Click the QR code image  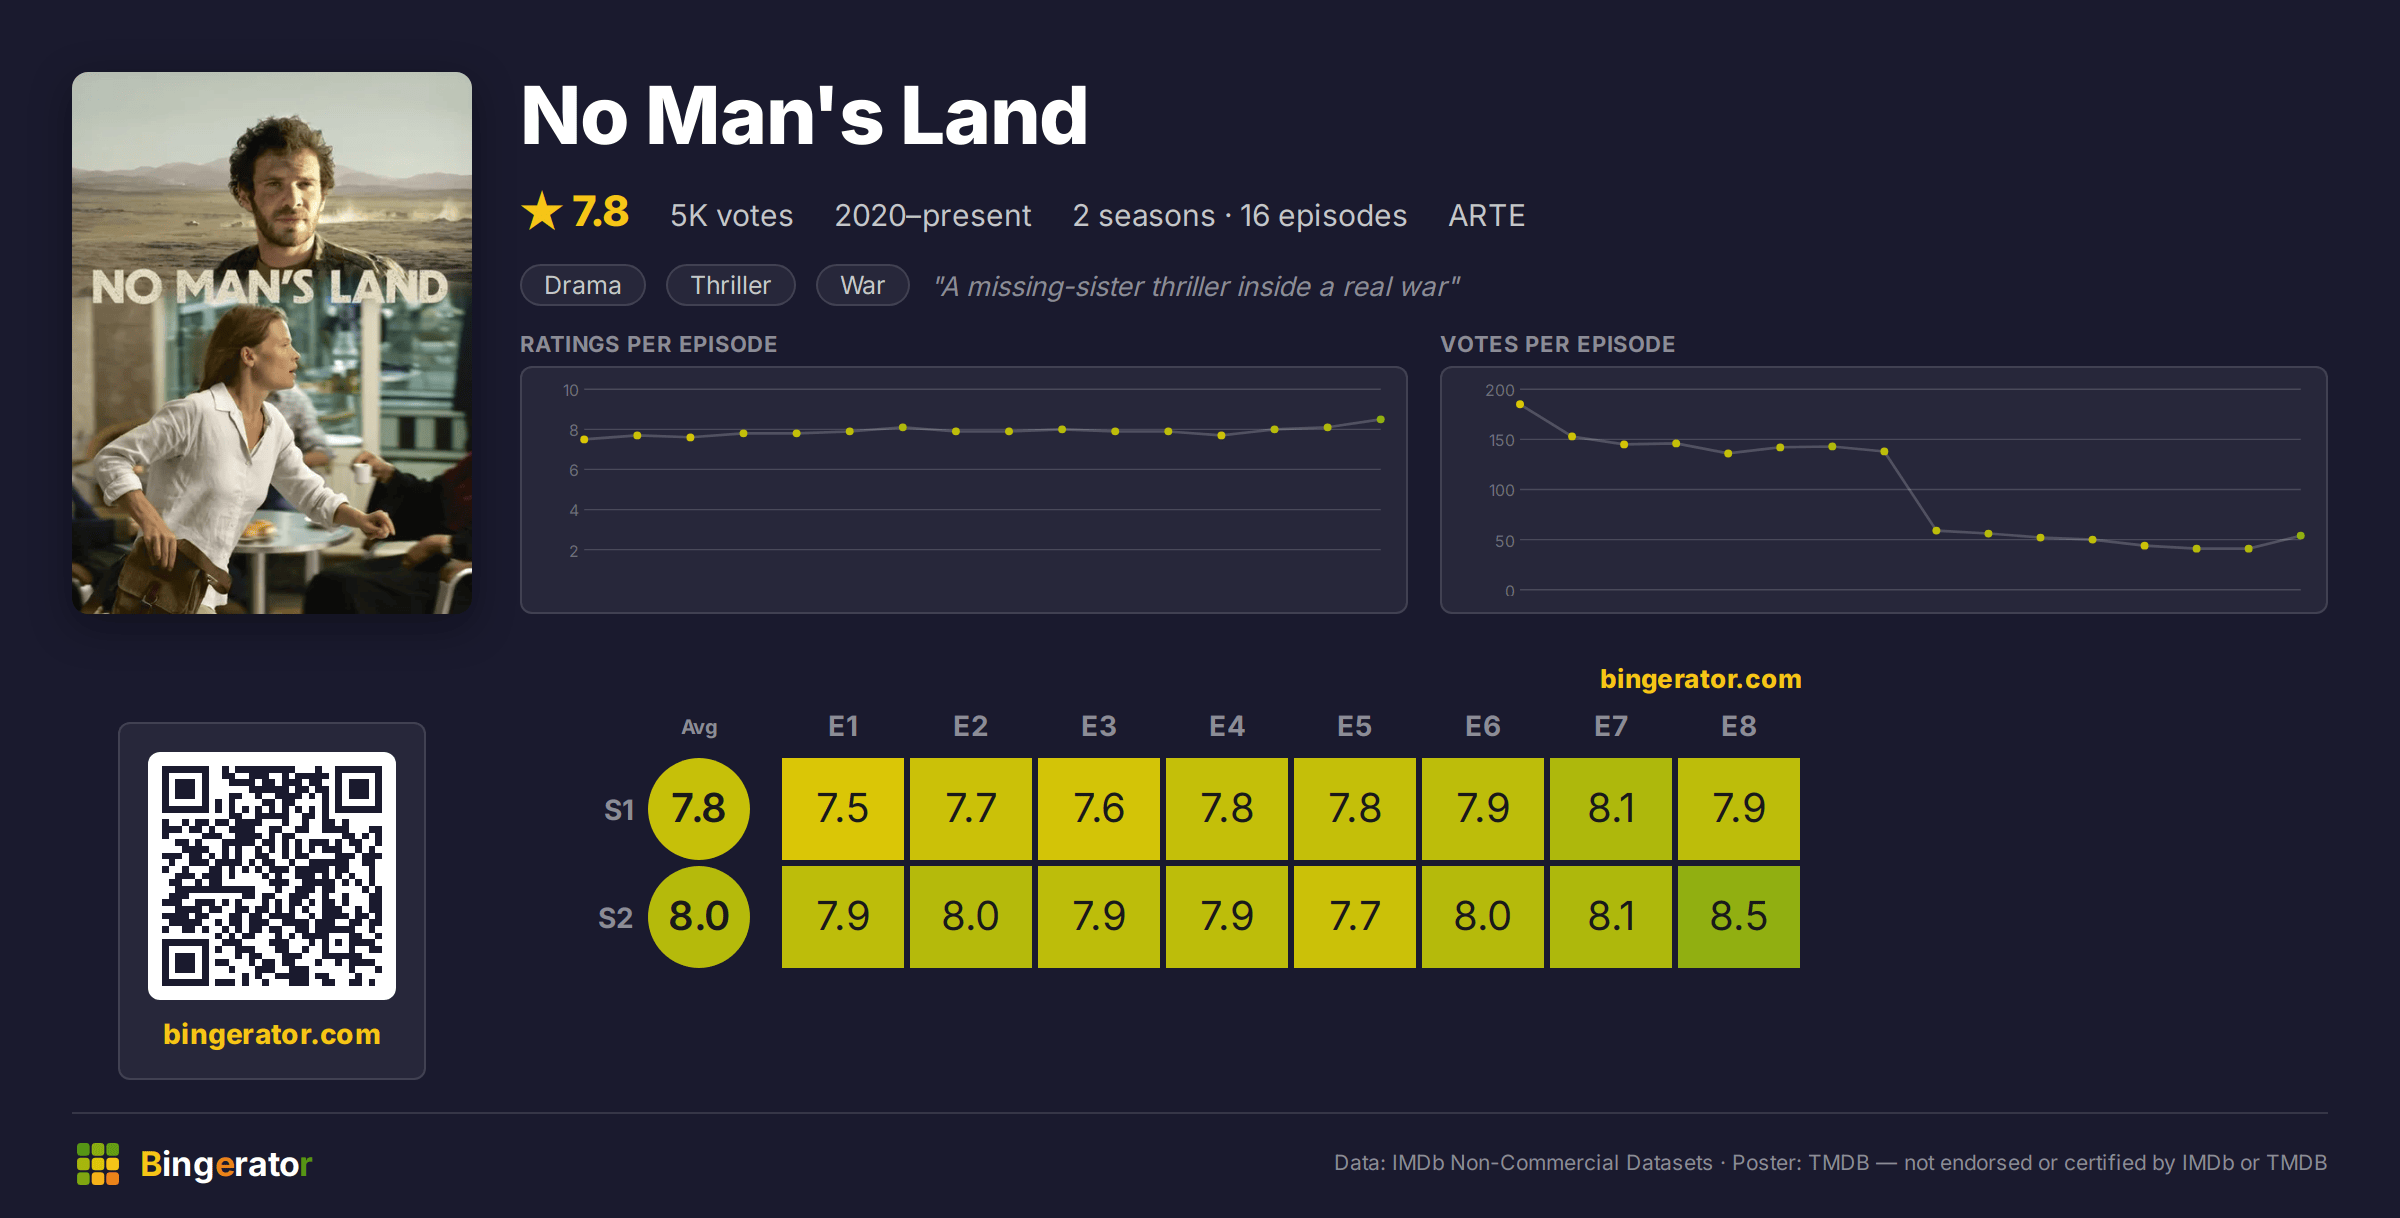(x=272, y=876)
